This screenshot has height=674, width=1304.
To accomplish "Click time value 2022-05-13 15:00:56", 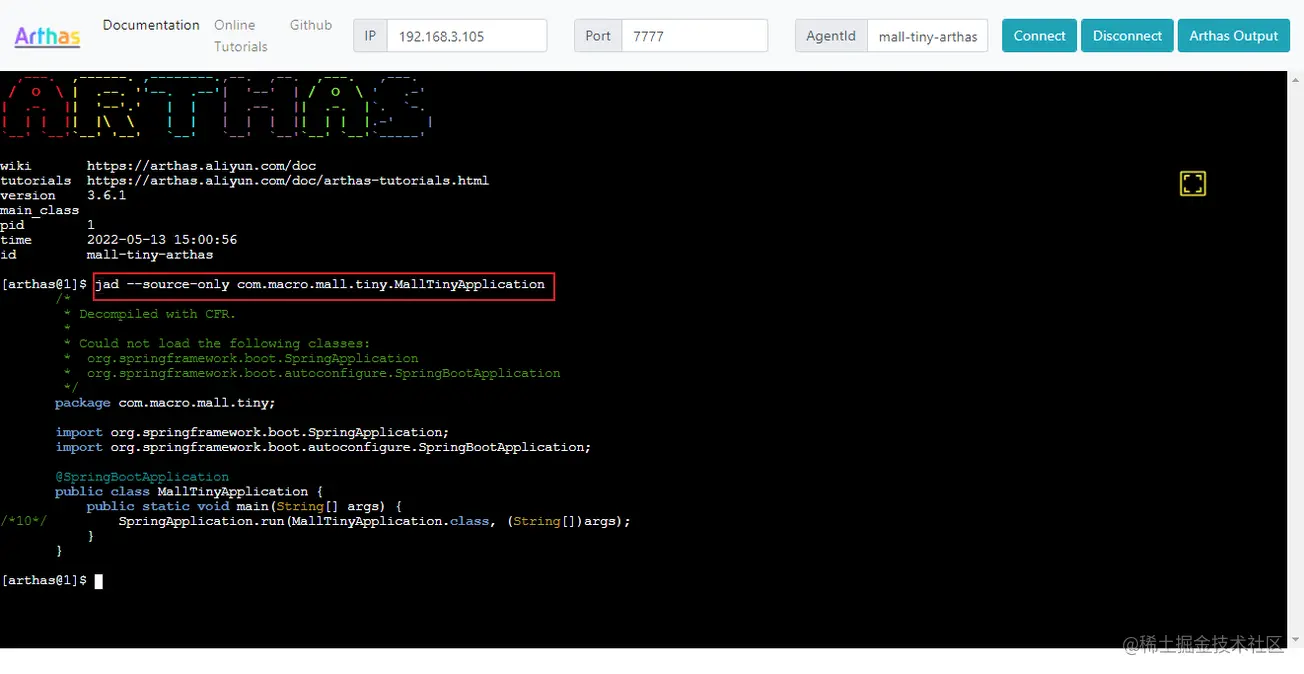I will pos(162,240).
